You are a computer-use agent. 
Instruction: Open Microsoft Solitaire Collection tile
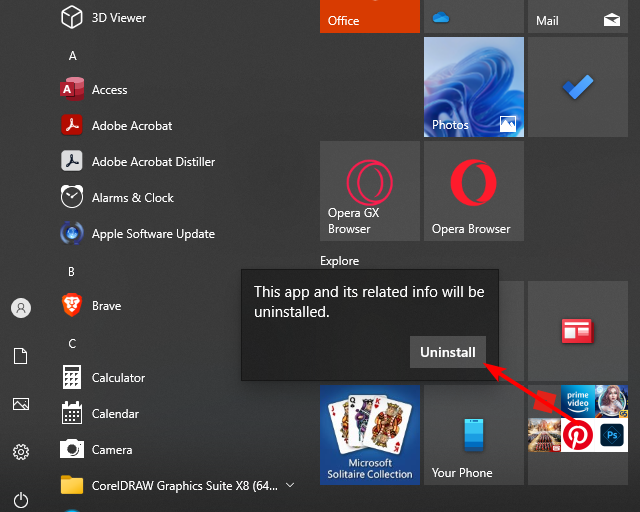coord(370,435)
